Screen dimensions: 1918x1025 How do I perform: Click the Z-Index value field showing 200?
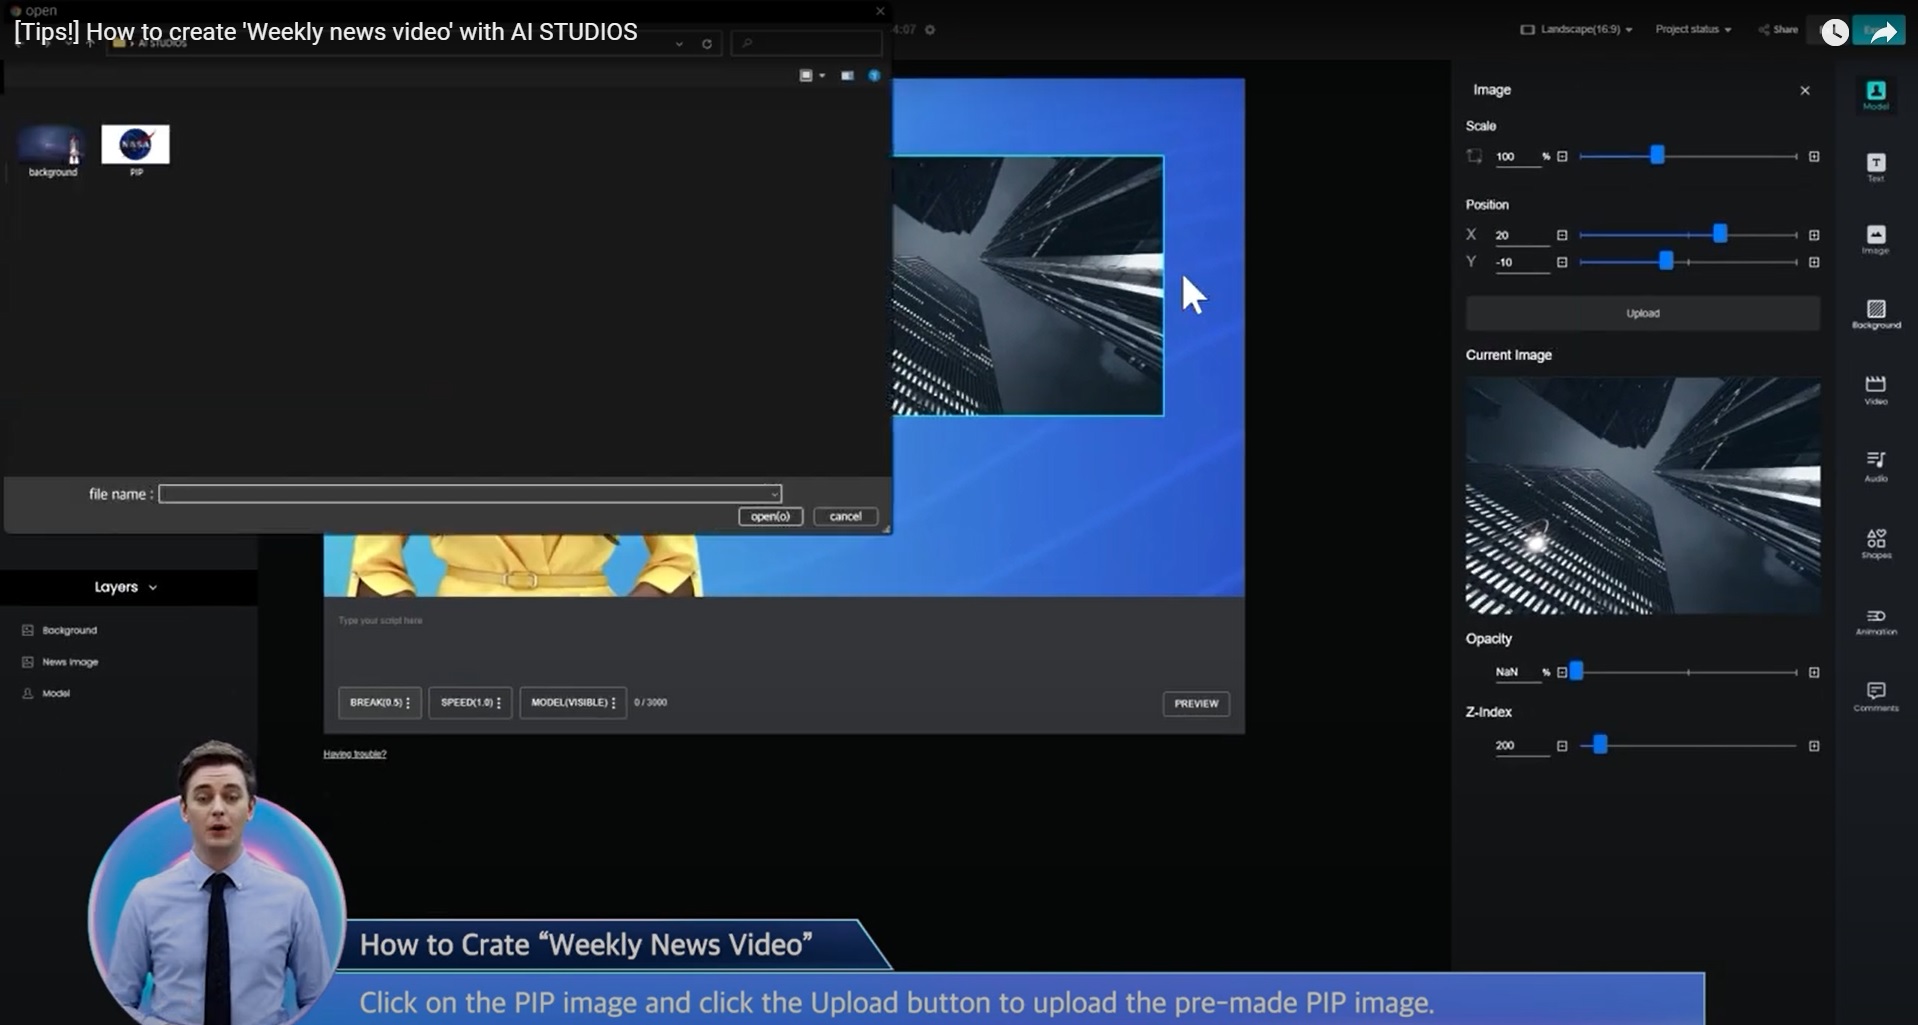pos(1520,746)
